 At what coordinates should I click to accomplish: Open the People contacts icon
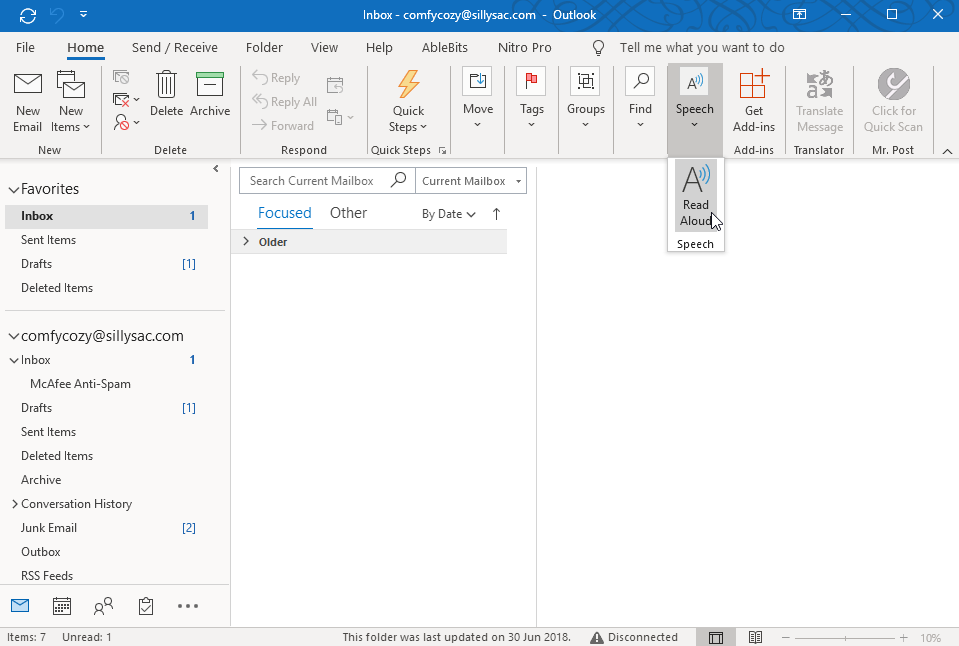pos(103,606)
